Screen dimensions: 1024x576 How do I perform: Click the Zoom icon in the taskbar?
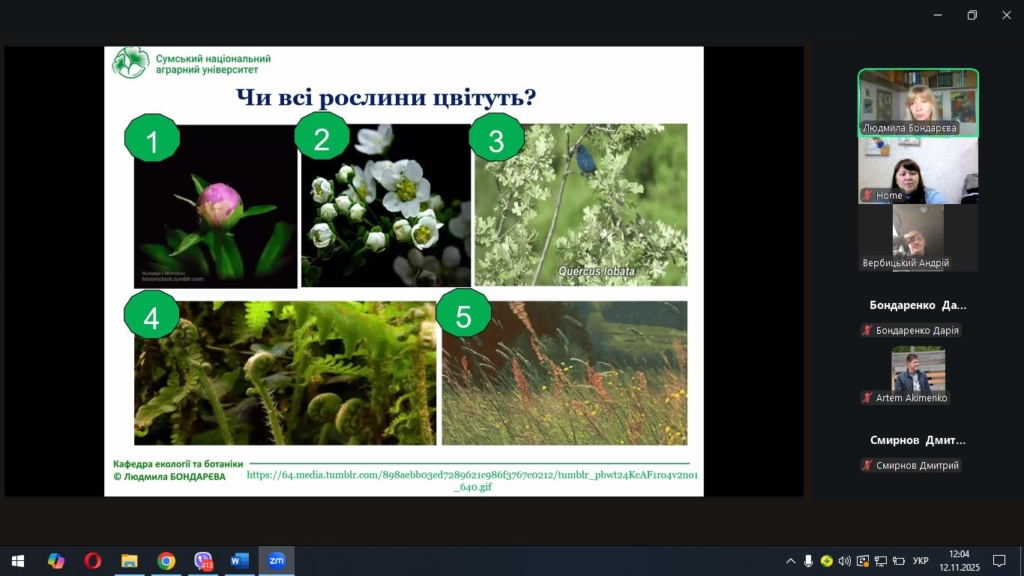point(276,561)
